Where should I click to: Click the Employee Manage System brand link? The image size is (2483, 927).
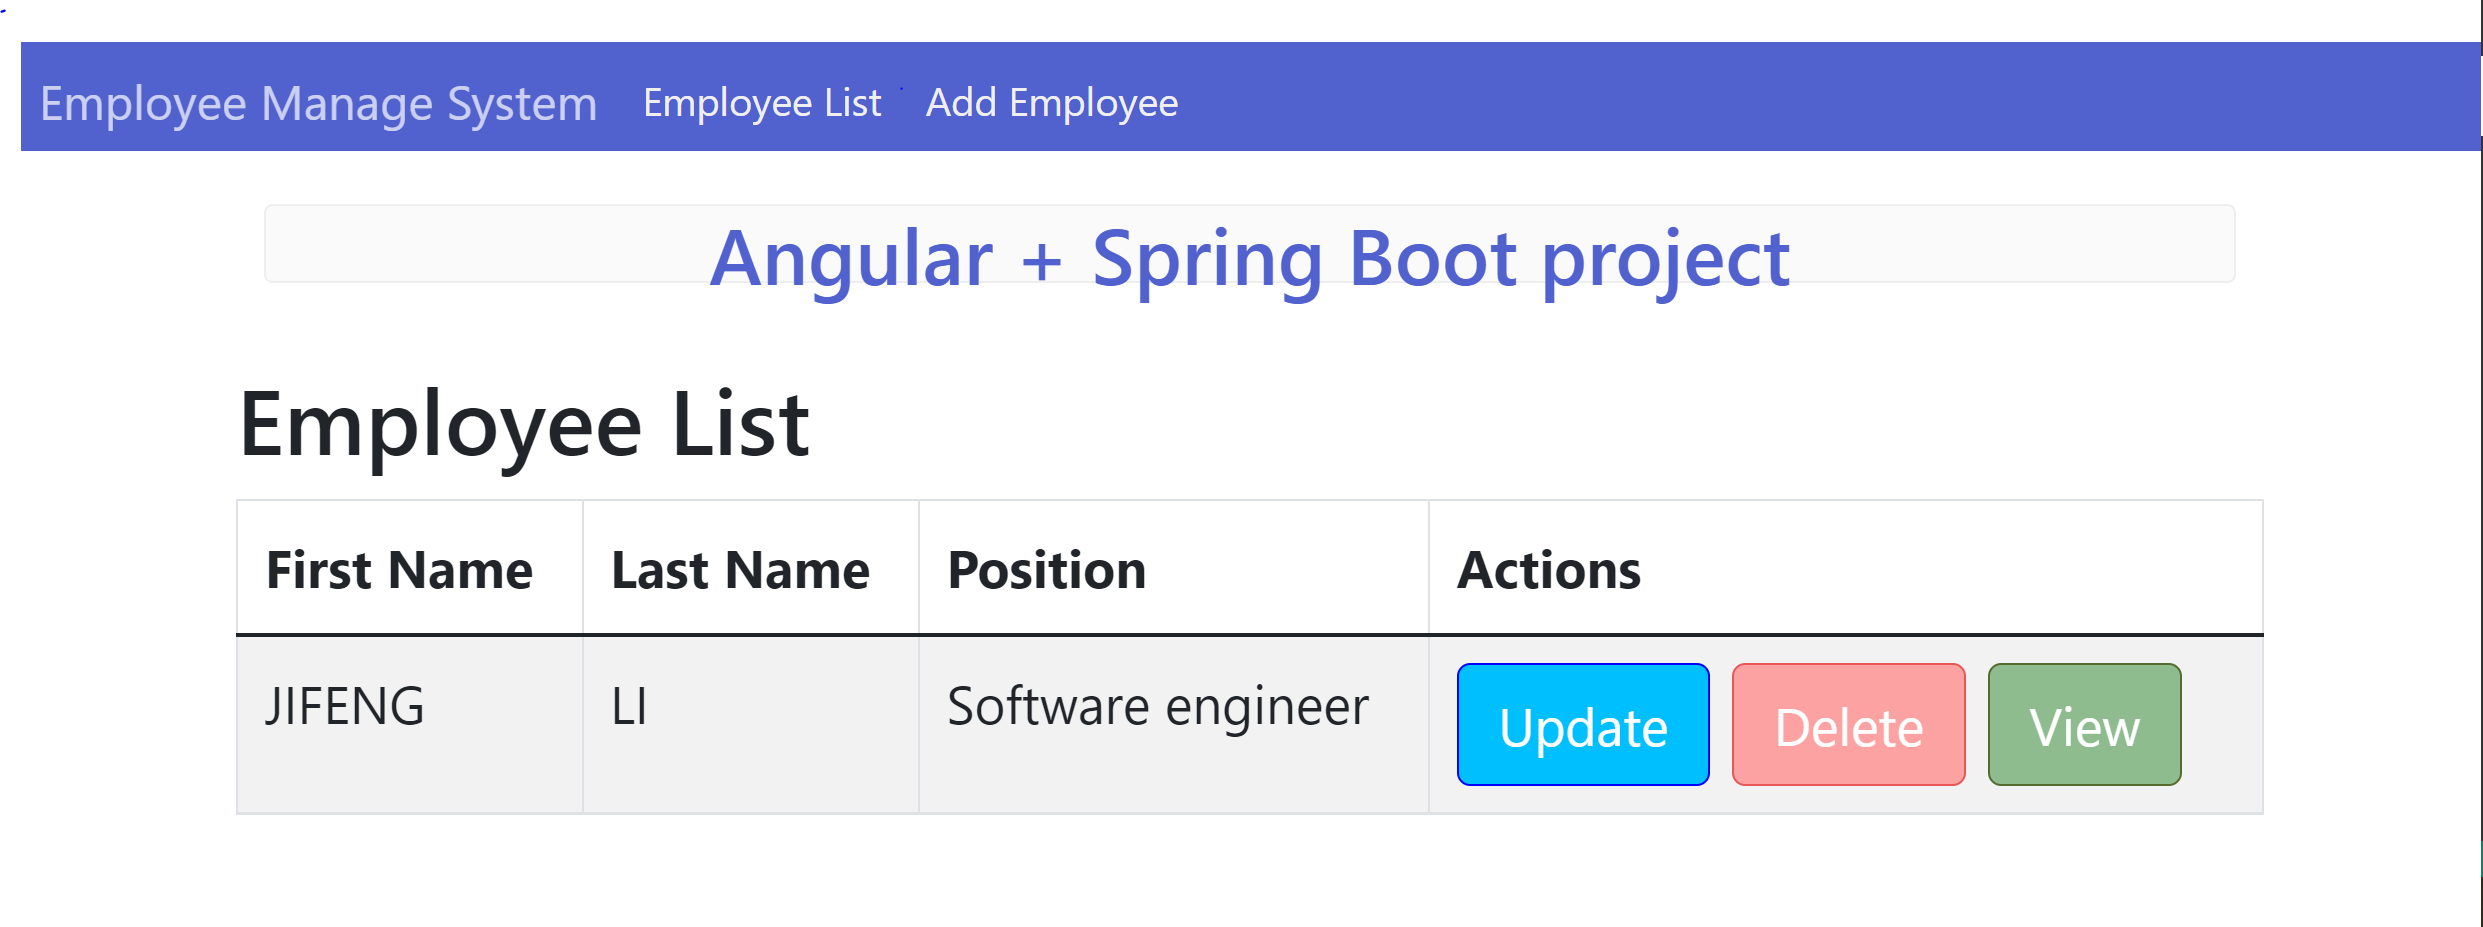(318, 102)
